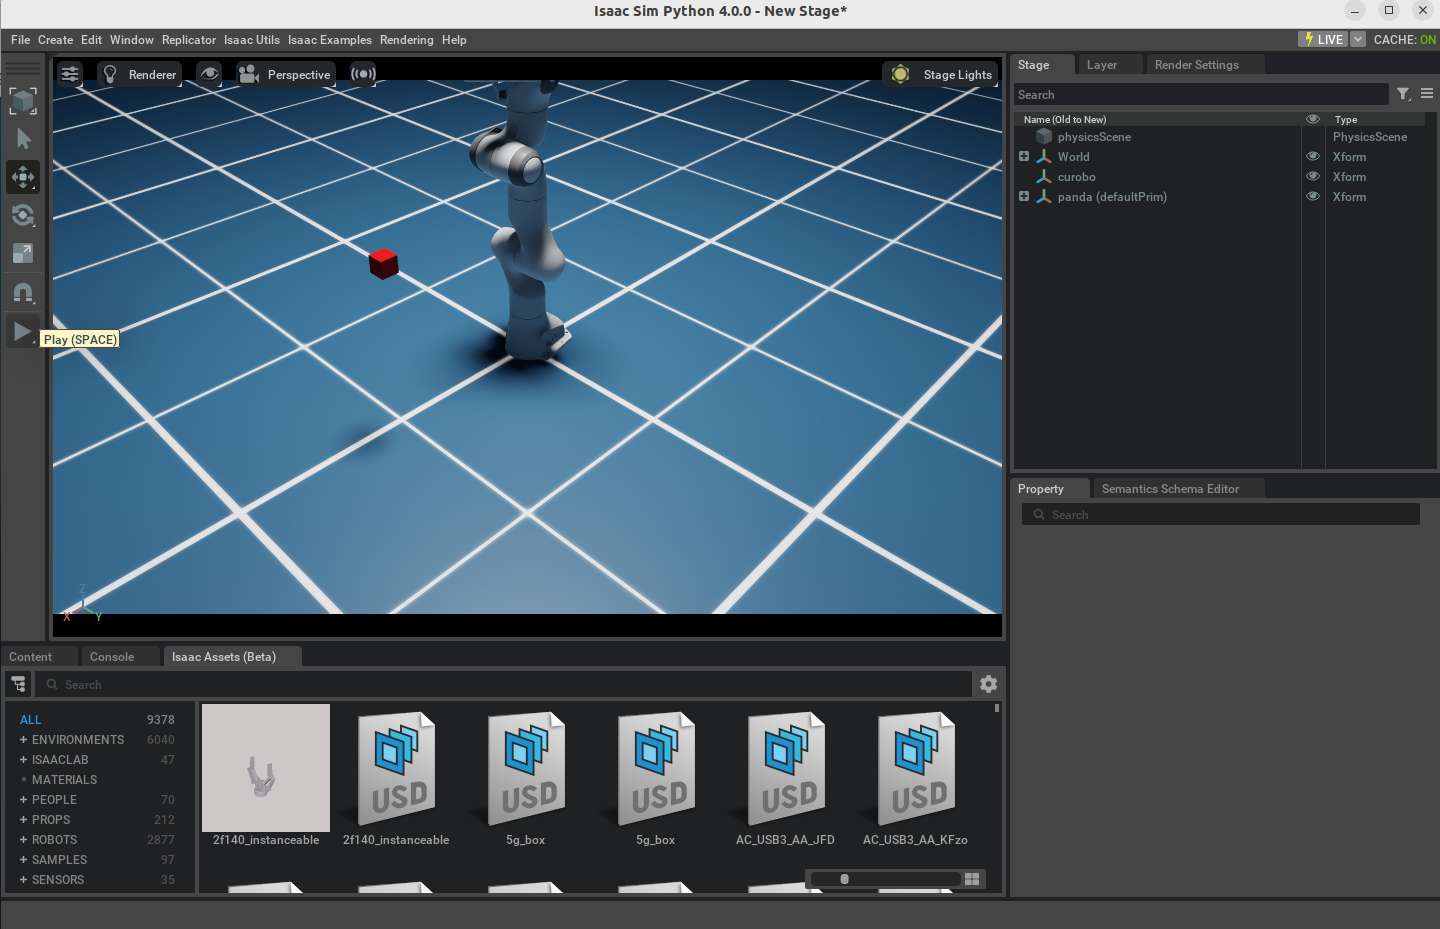Toggle visibility of World prim
Screen dimensions: 1440x929
point(1313,157)
